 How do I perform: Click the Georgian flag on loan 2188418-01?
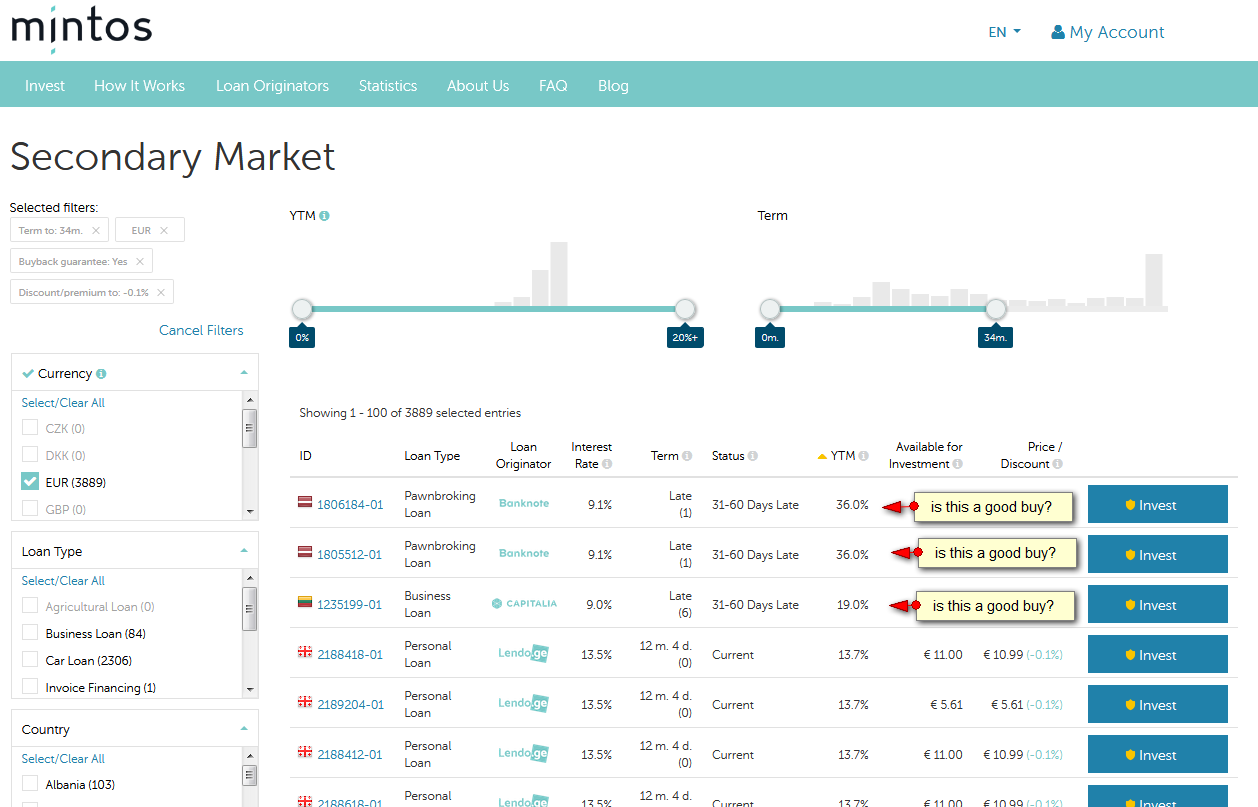(x=305, y=654)
